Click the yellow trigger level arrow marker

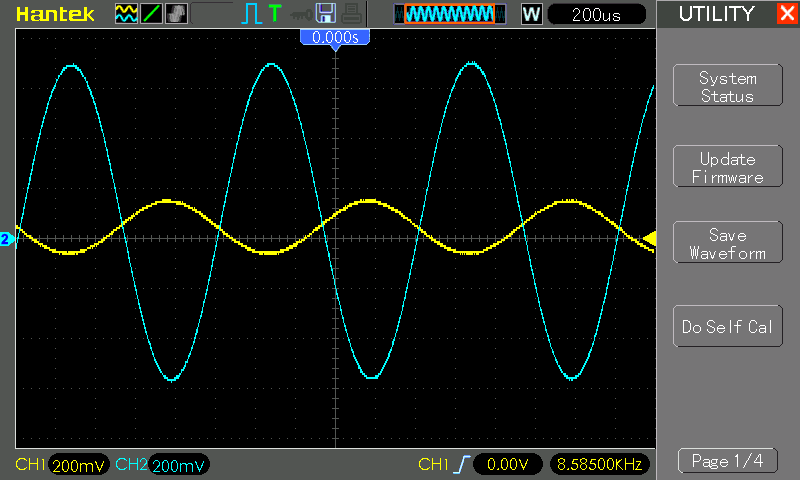coord(649,238)
